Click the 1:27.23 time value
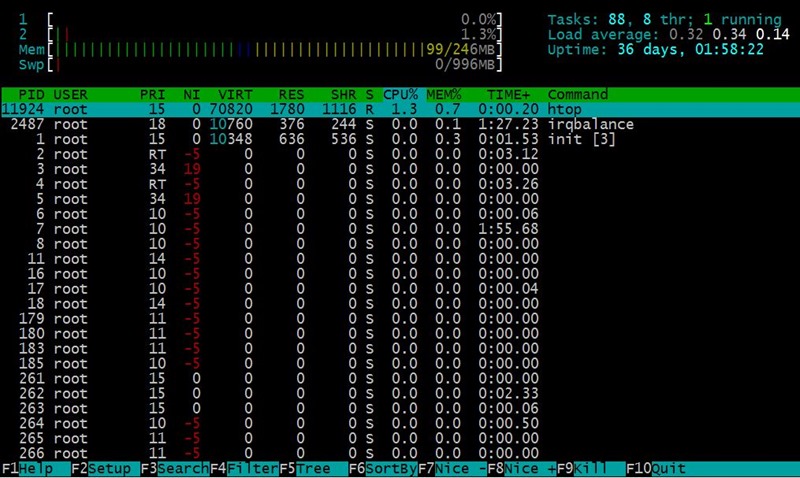This screenshot has height=478, width=800. click(x=508, y=124)
